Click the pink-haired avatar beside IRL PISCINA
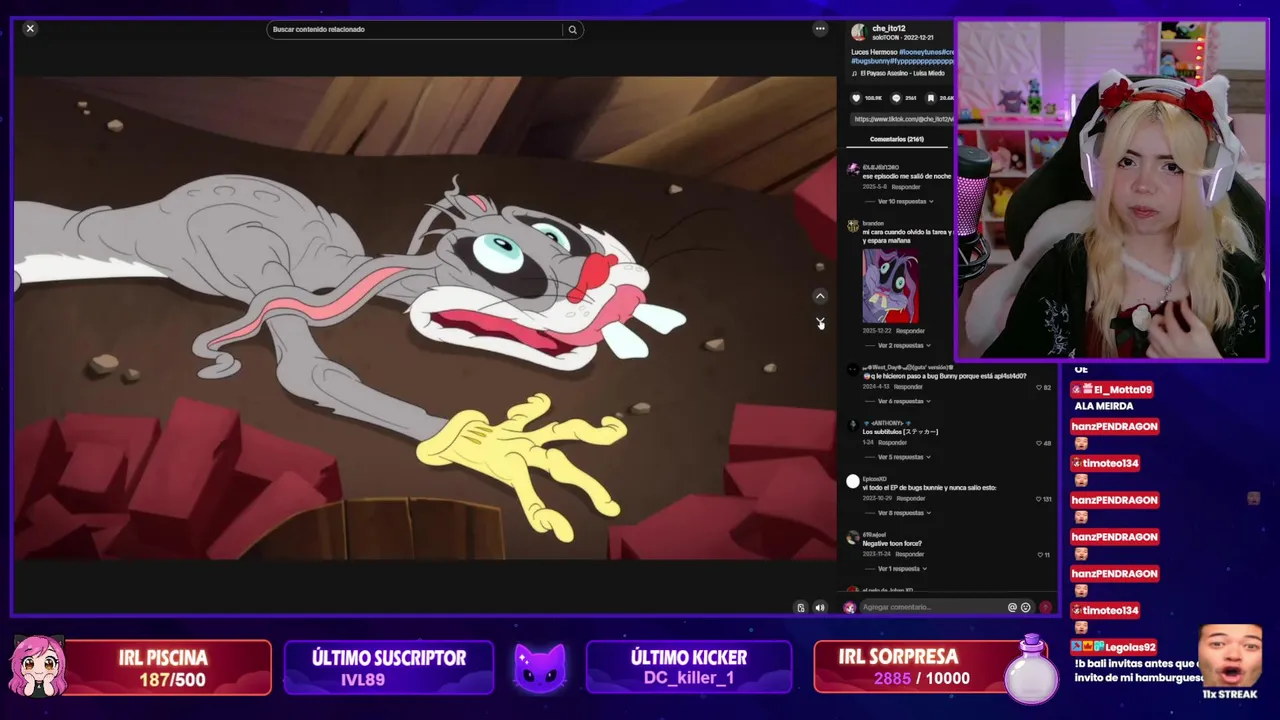This screenshot has height=720, width=1280. coord(38,667)
